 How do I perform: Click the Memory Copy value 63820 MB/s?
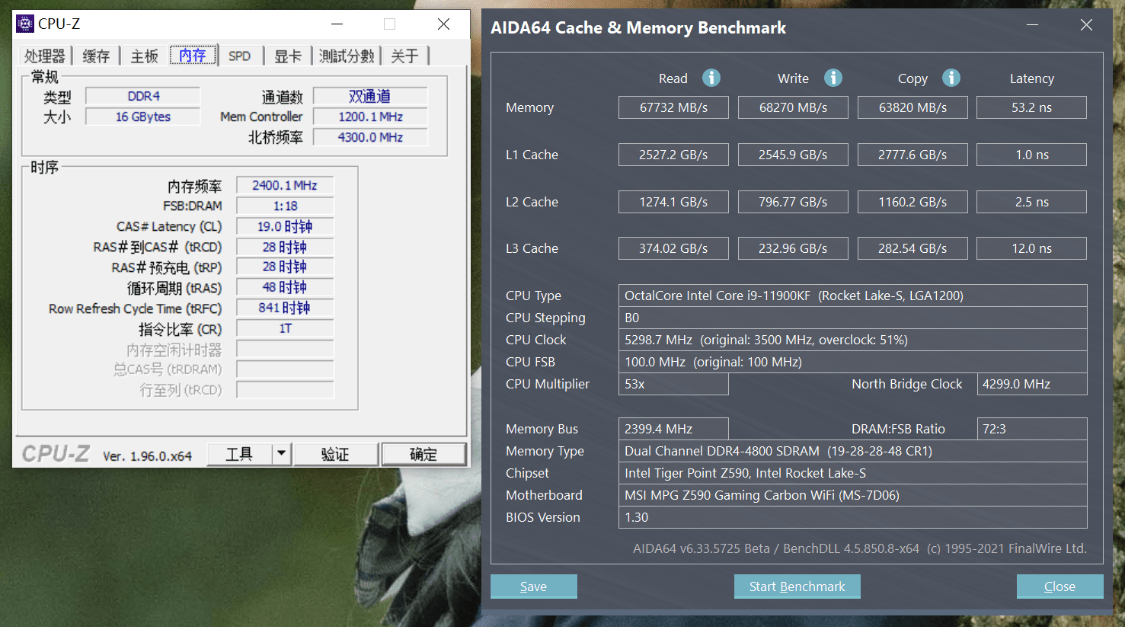913,108
